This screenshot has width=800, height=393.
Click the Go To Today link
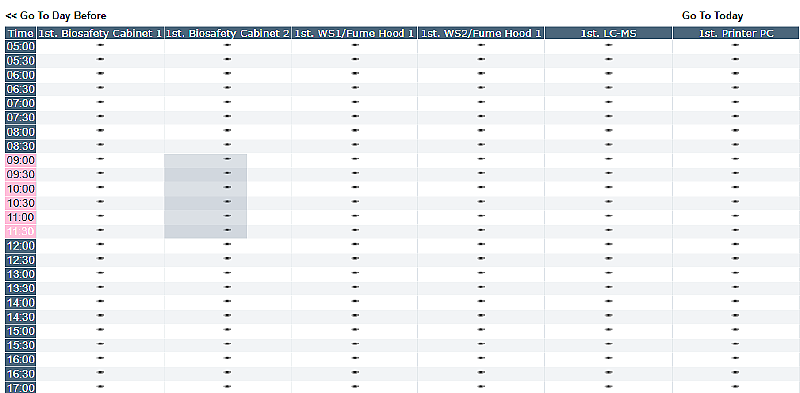[x=712, y=16]
